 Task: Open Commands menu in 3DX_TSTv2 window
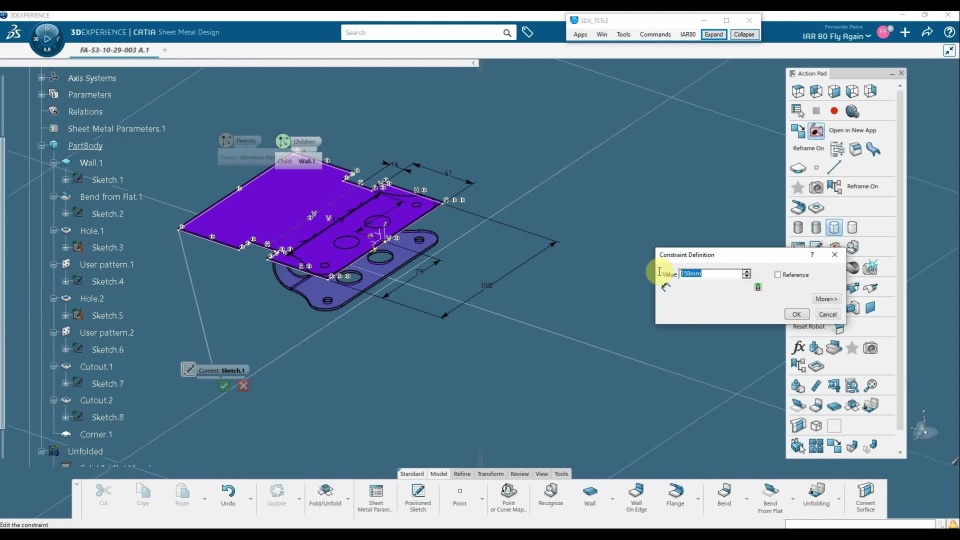coord(655,34)
